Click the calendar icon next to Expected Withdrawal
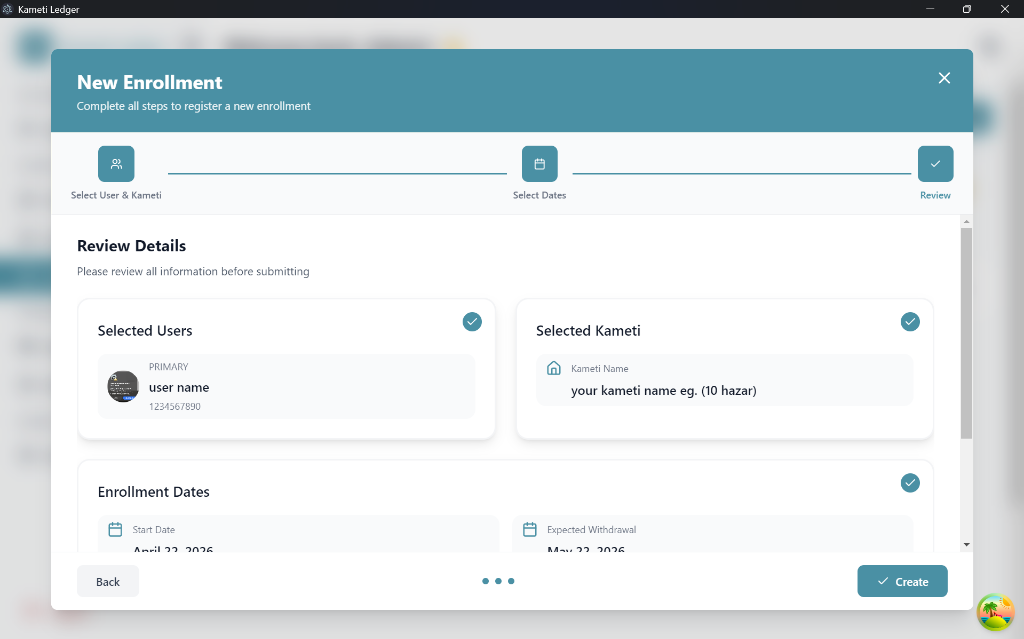The image size is (1024, 639). click(530, 529)
